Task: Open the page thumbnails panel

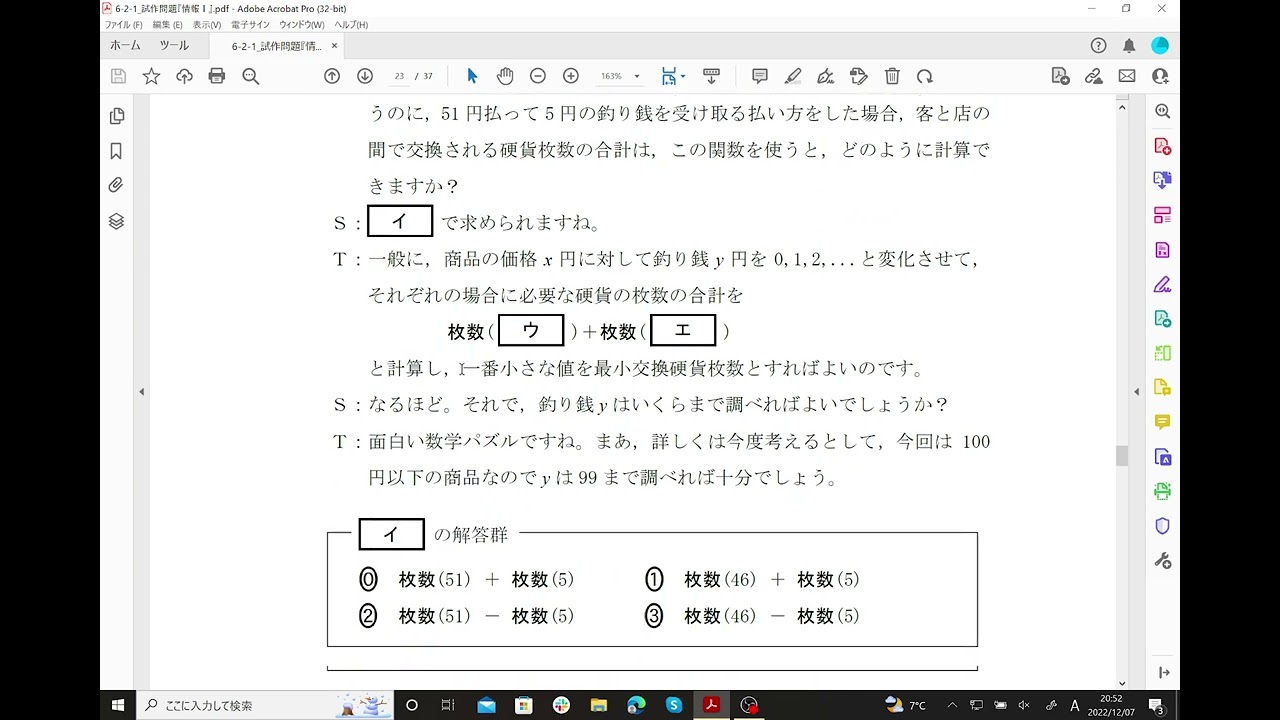Action: pyautogui.click(x=116, y=116)
